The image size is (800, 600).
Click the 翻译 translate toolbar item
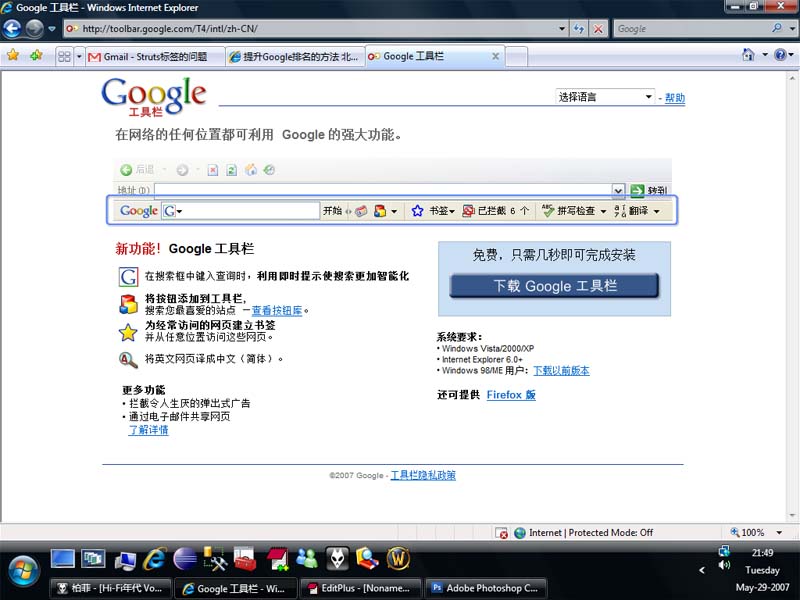[636, 211]
